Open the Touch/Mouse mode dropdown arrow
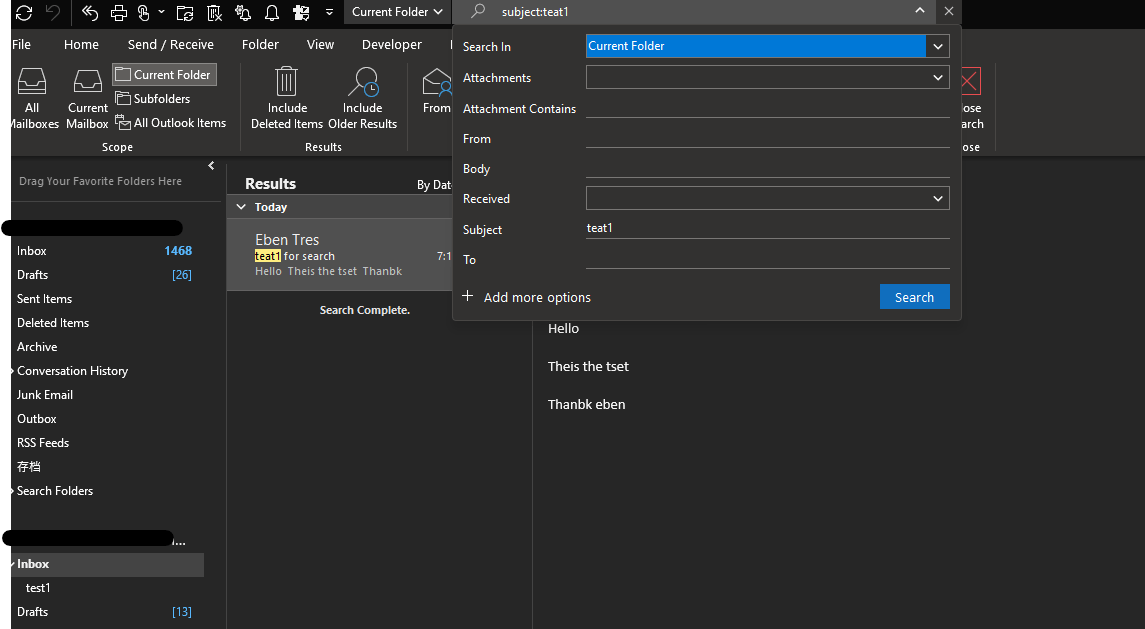Viewport: 1145px width, 629px height. [x=161, y=12]
